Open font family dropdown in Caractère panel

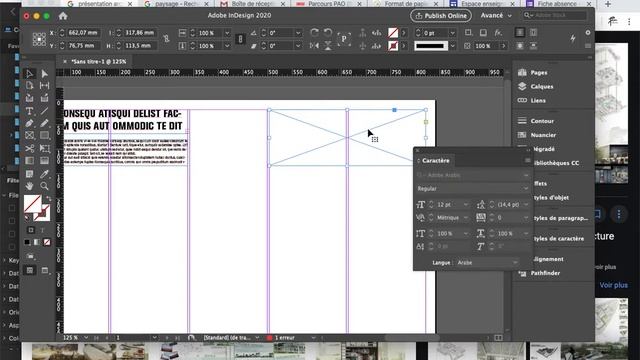[526, 175]
